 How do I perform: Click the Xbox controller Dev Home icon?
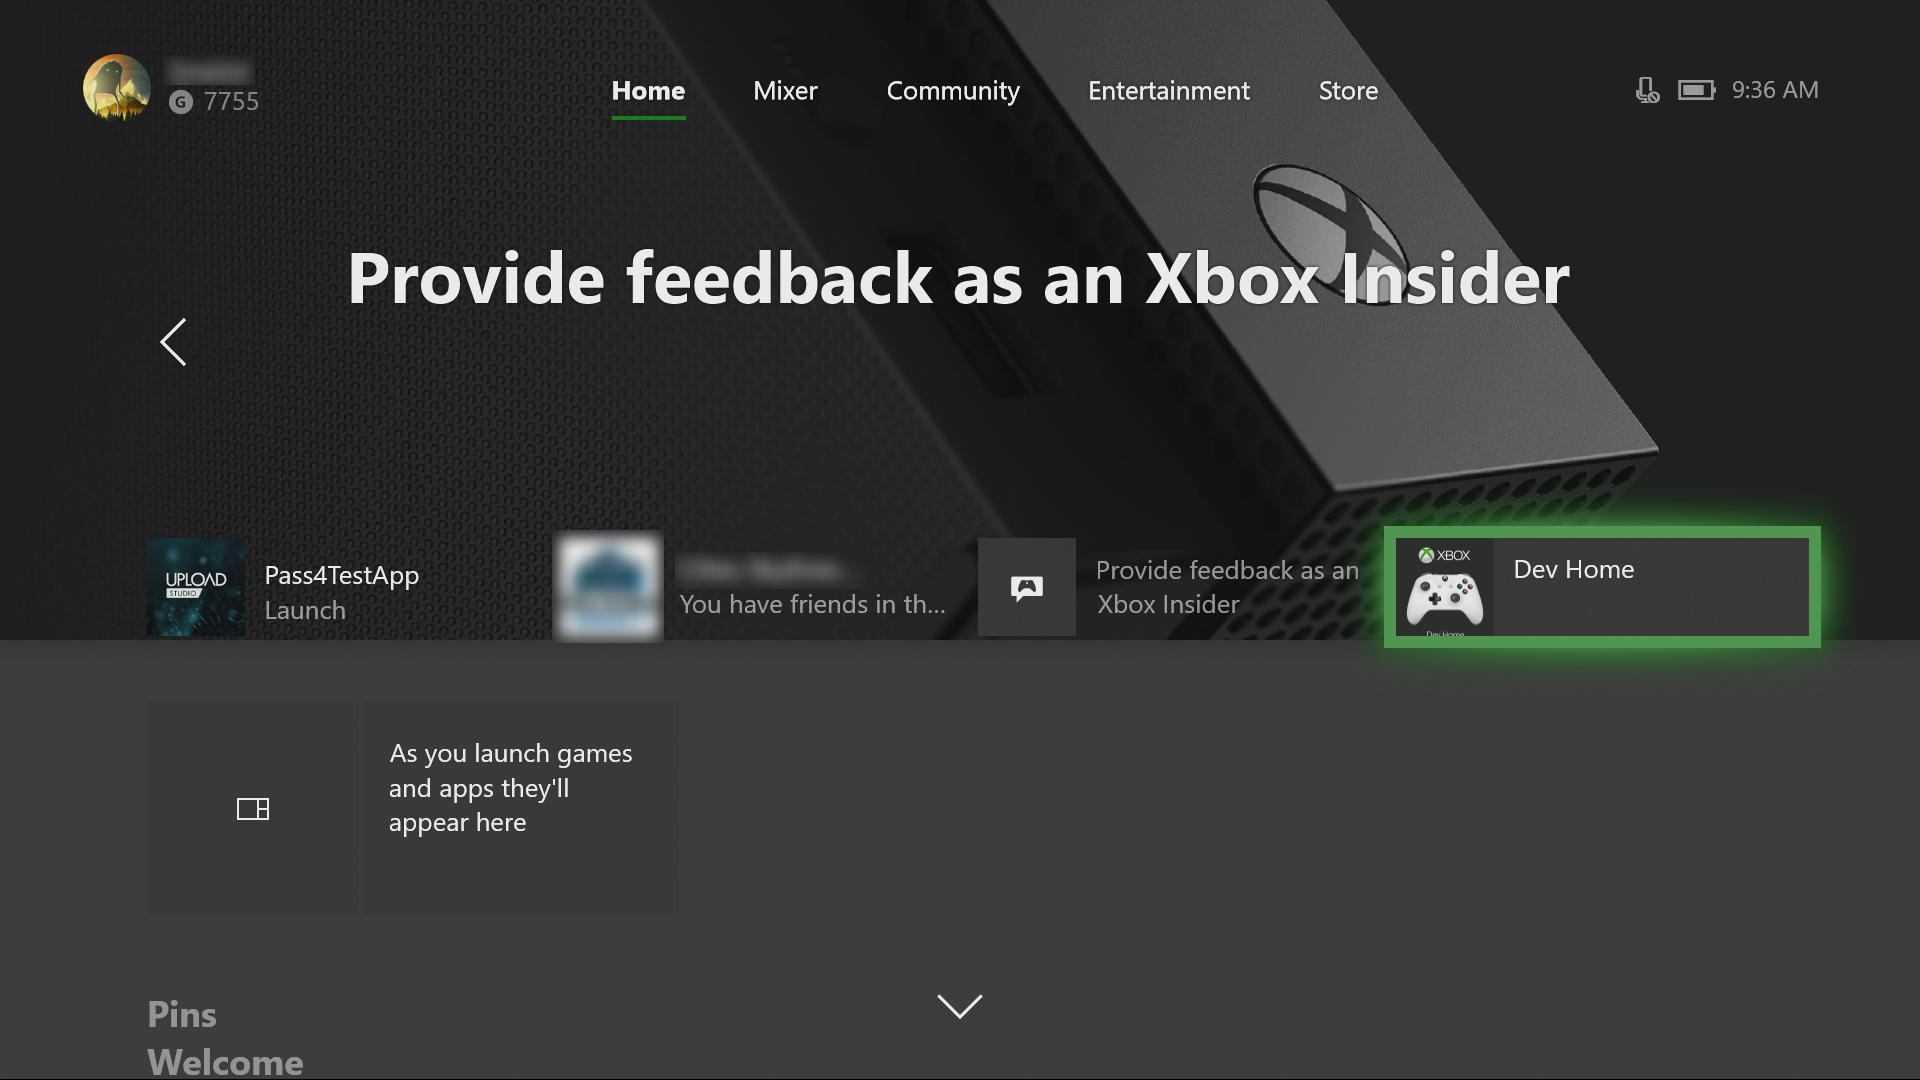1444,593
